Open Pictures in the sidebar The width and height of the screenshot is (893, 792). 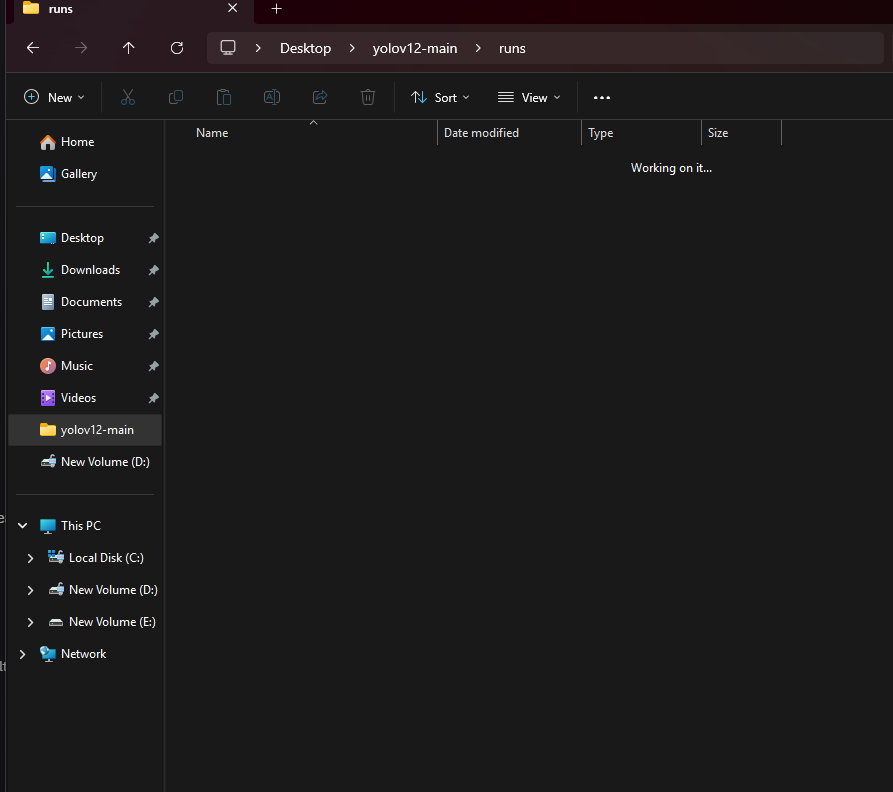point(85,334)
